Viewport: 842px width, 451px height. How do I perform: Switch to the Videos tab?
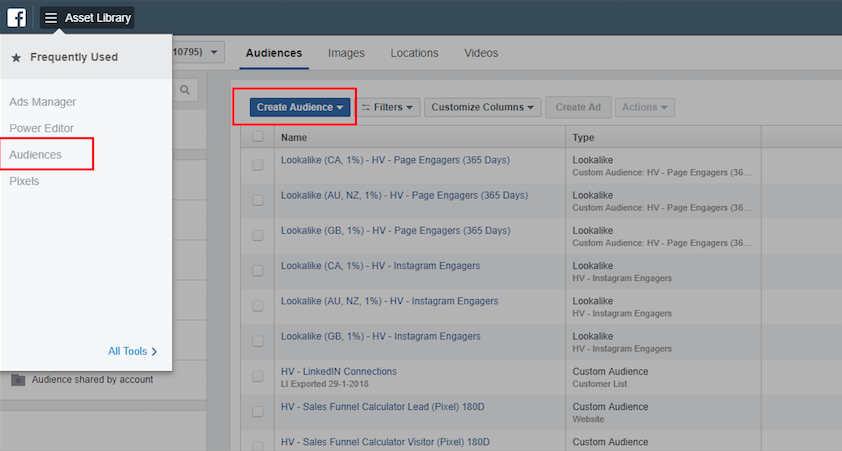click(481, 53)
